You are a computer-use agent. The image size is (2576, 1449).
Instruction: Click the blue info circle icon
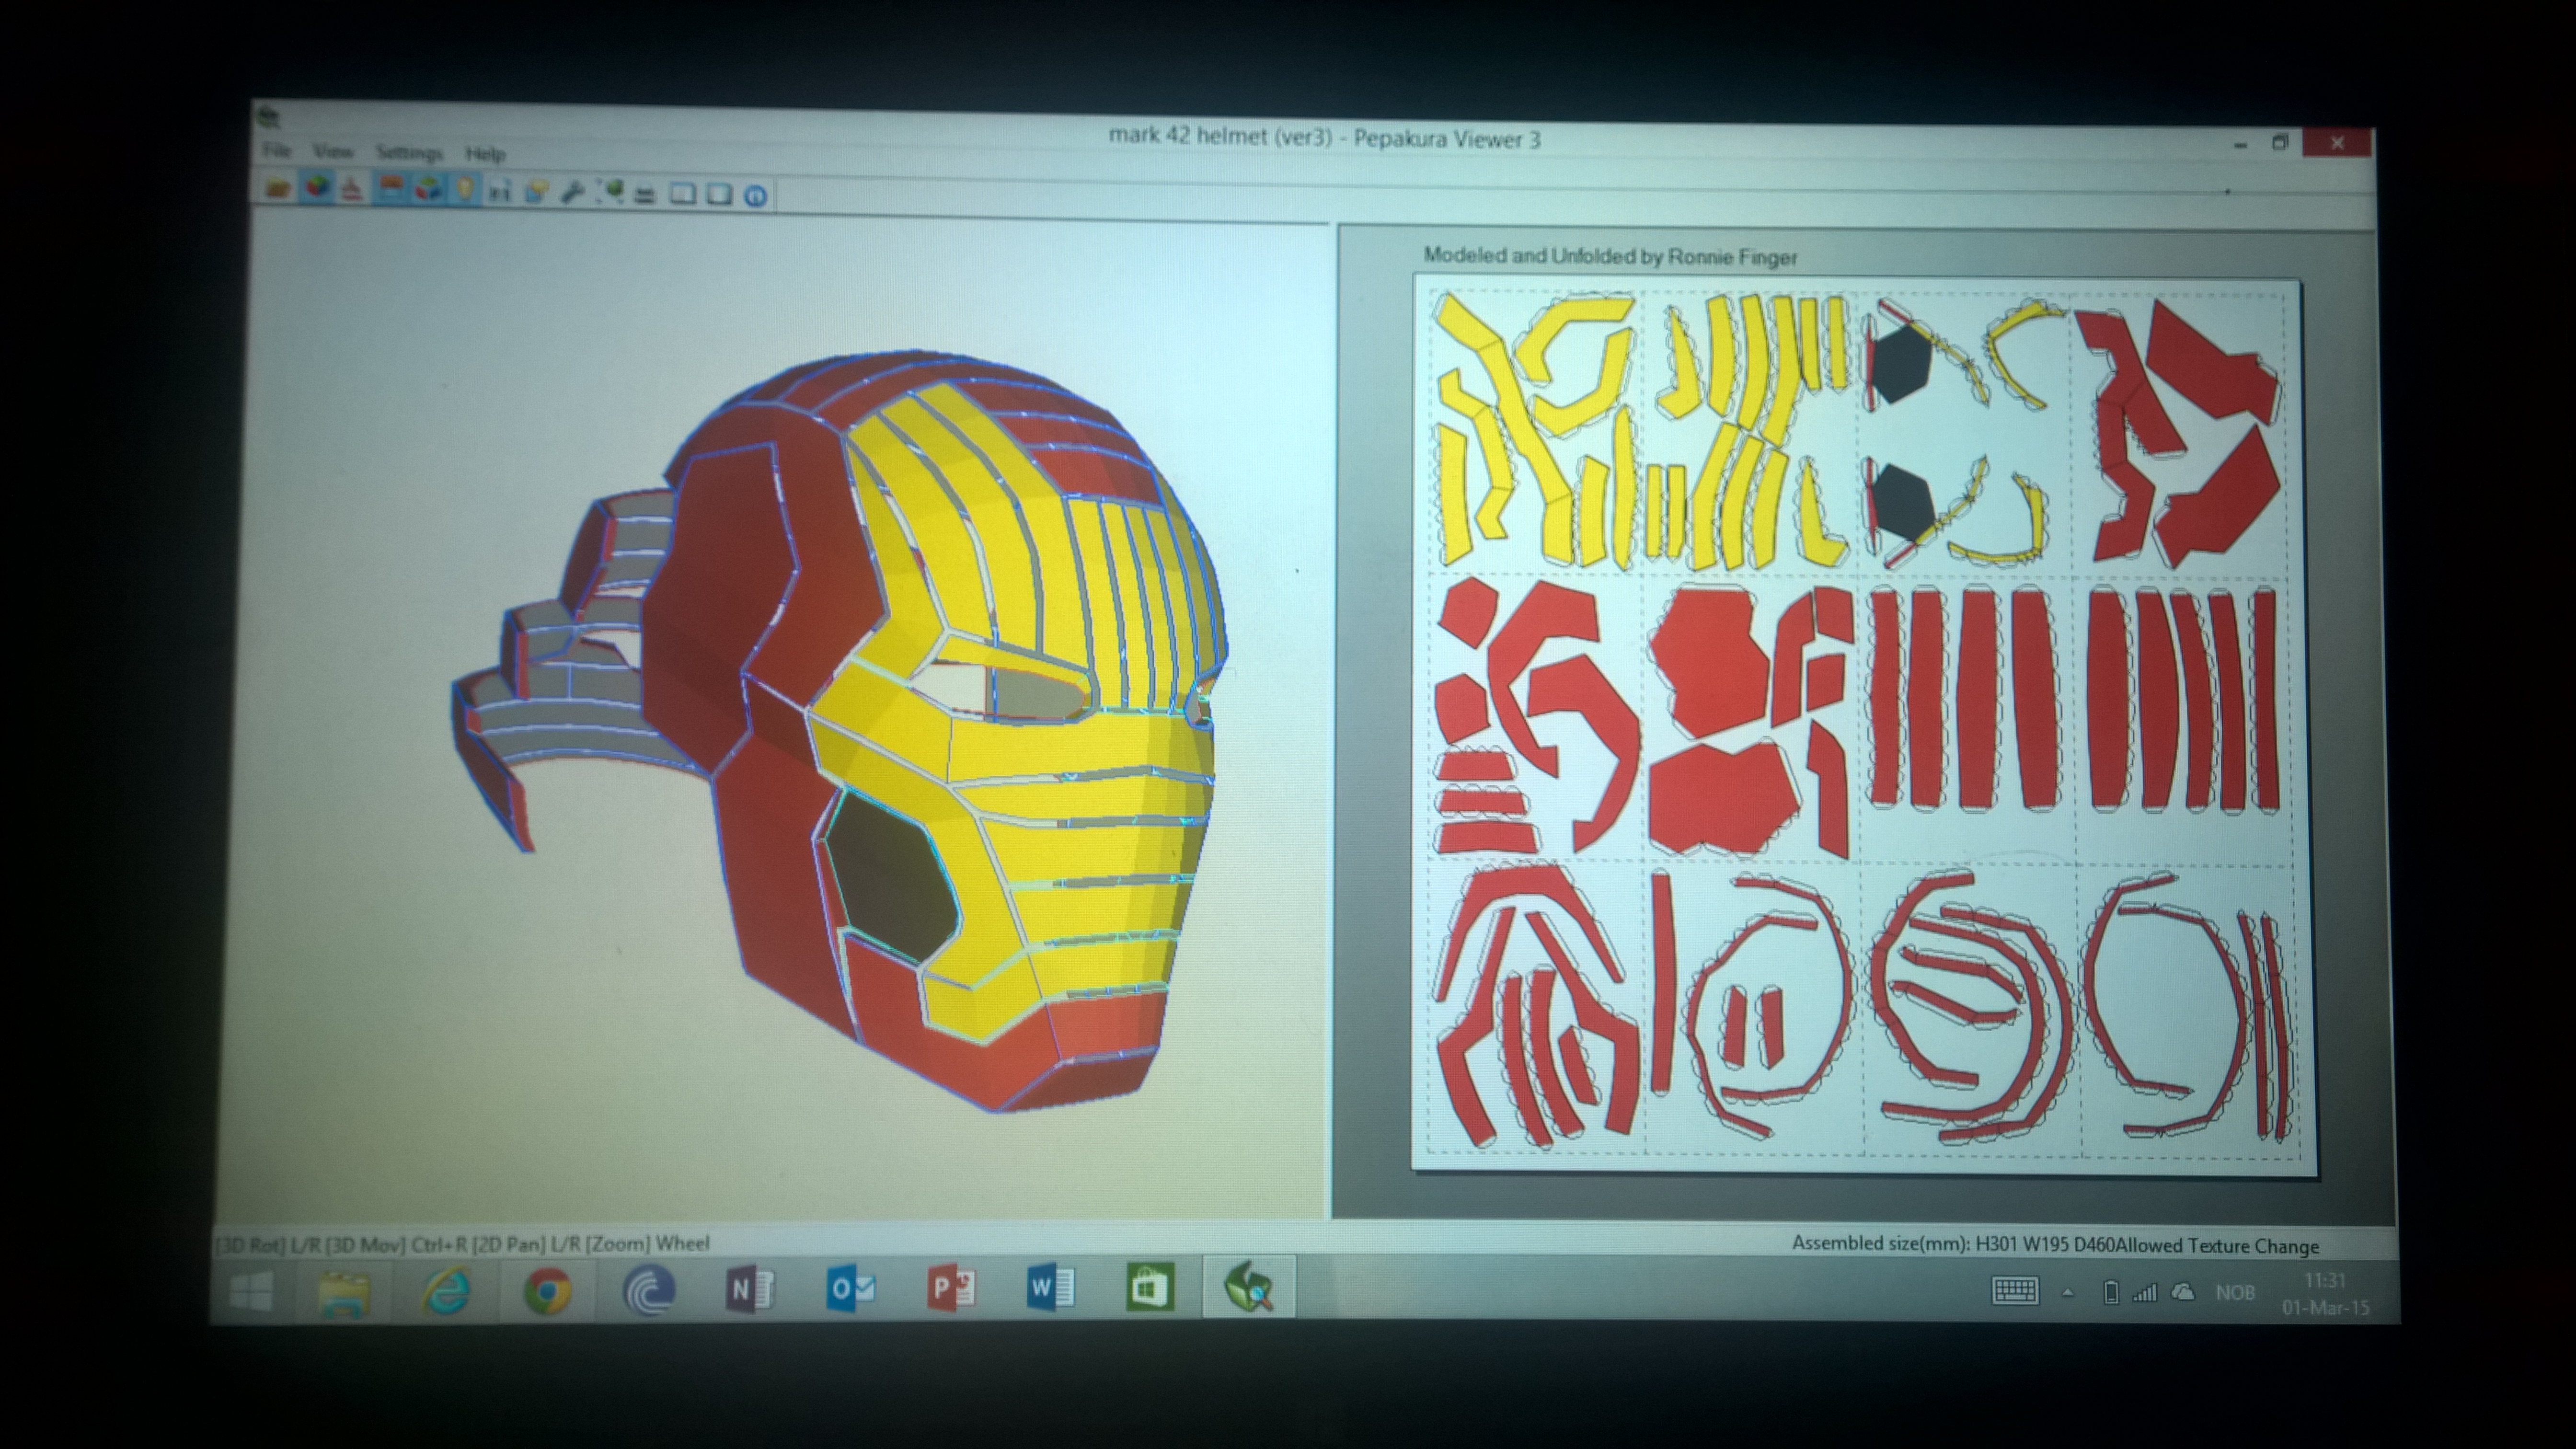pos(756,195)
